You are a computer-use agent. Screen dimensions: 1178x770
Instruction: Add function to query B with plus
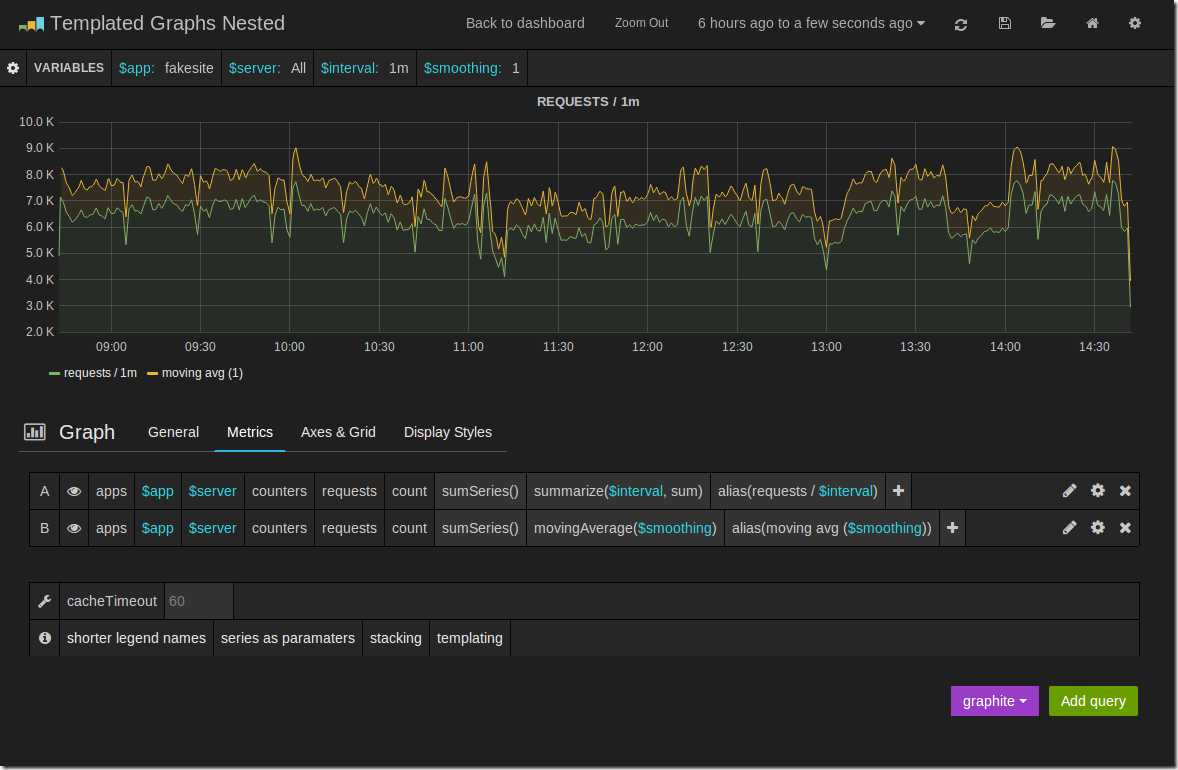(952, 528)
